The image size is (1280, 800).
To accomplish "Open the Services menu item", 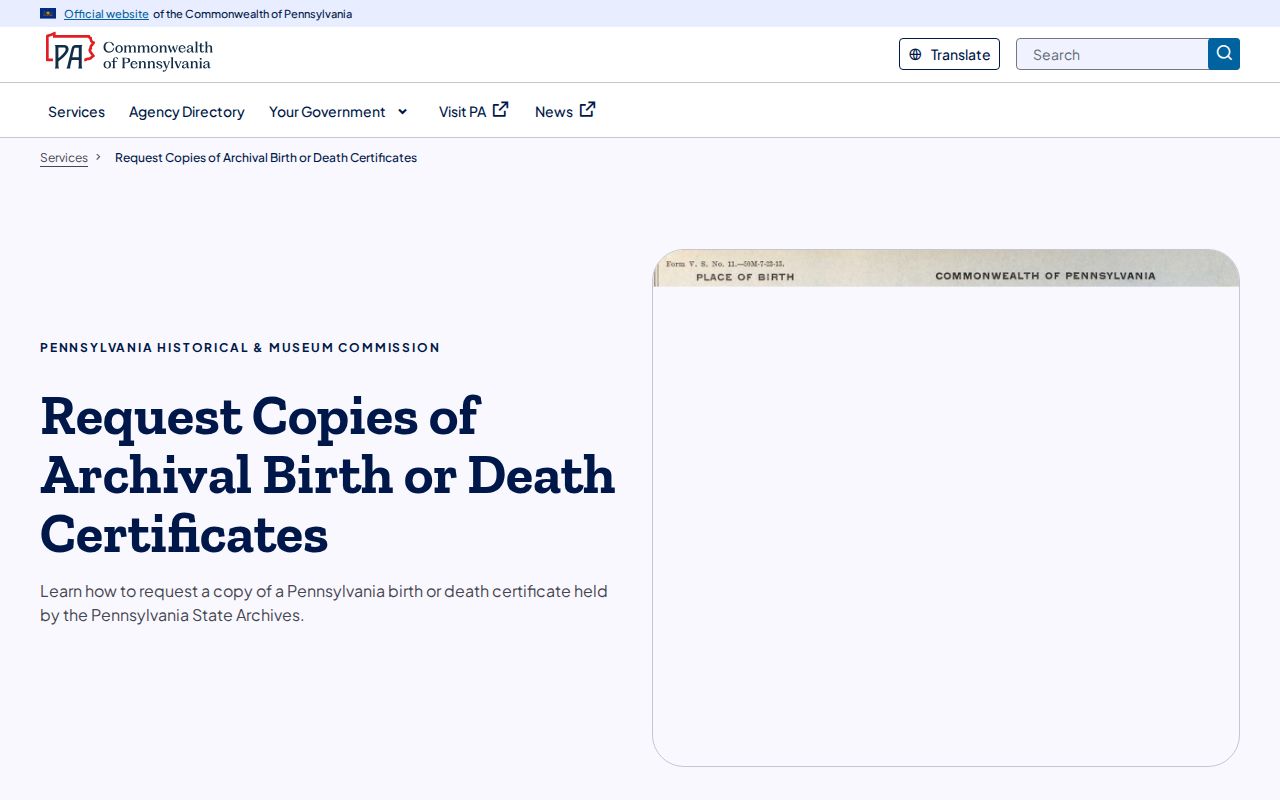I will [76, 112].
